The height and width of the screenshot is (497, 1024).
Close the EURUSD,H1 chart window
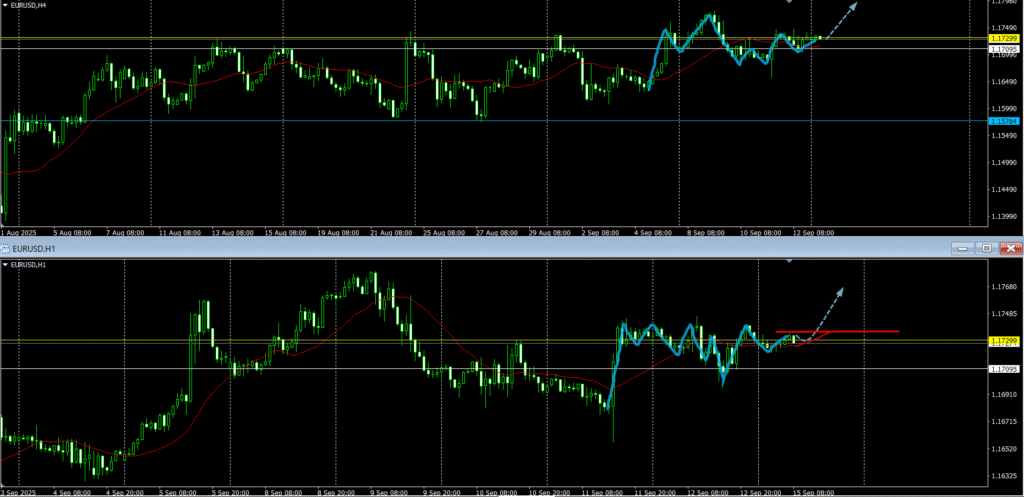[x=1010, y=247]
